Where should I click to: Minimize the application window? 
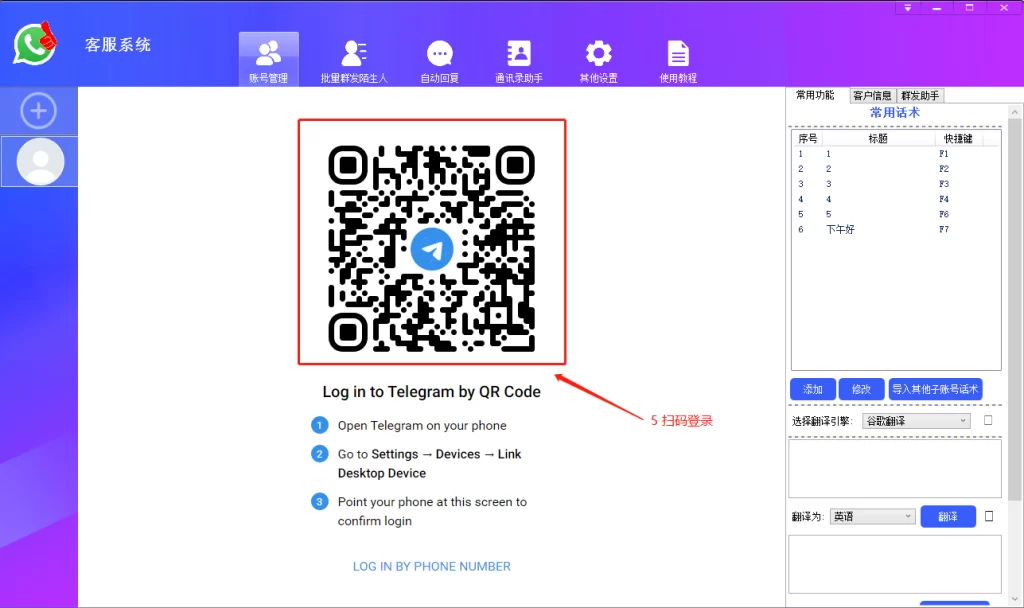pyautogui.click(x=936, y=8)
